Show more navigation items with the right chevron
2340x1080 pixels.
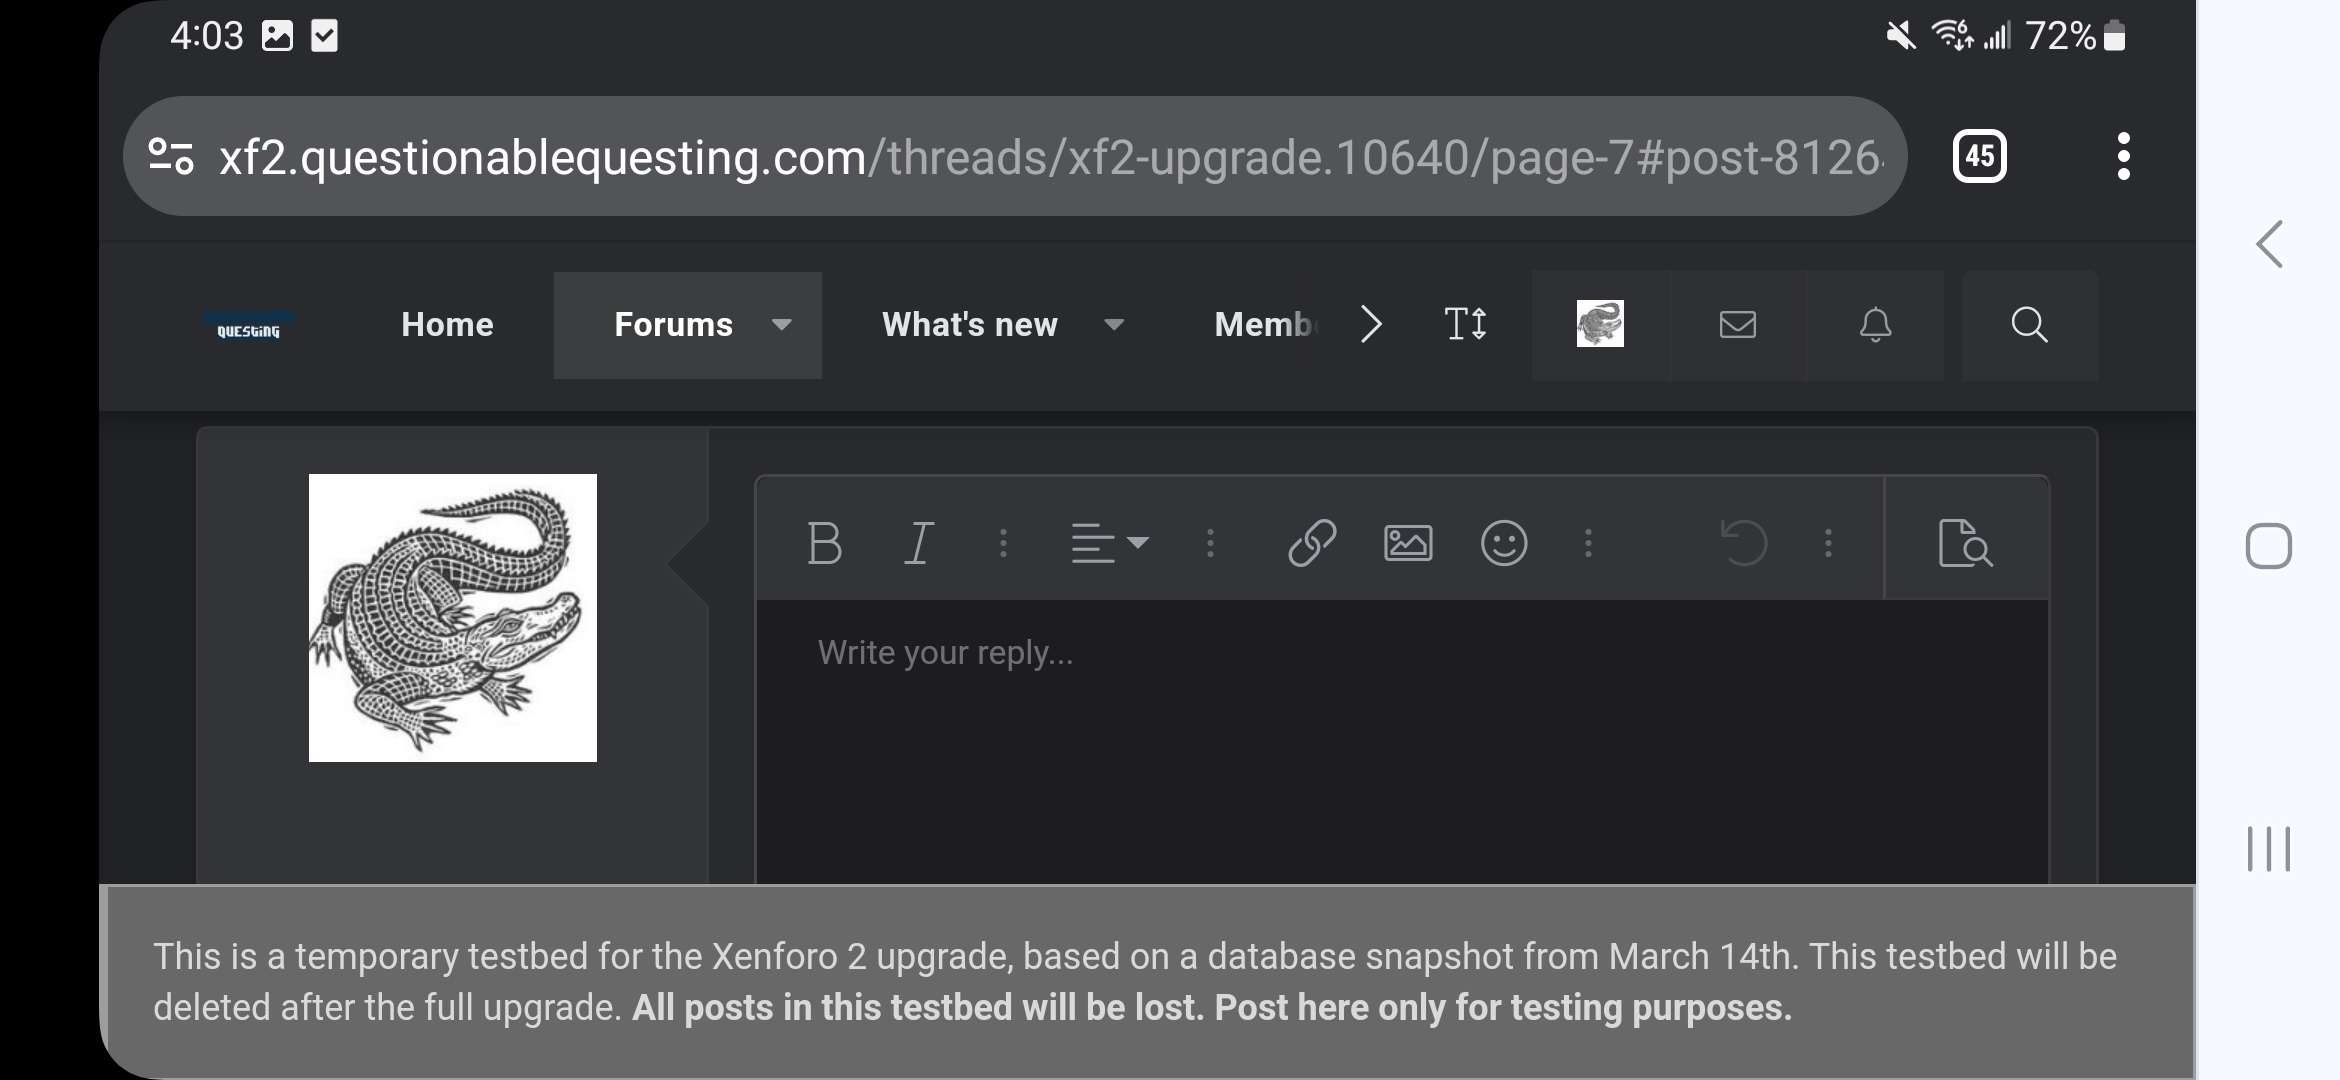coord(1371,324)
